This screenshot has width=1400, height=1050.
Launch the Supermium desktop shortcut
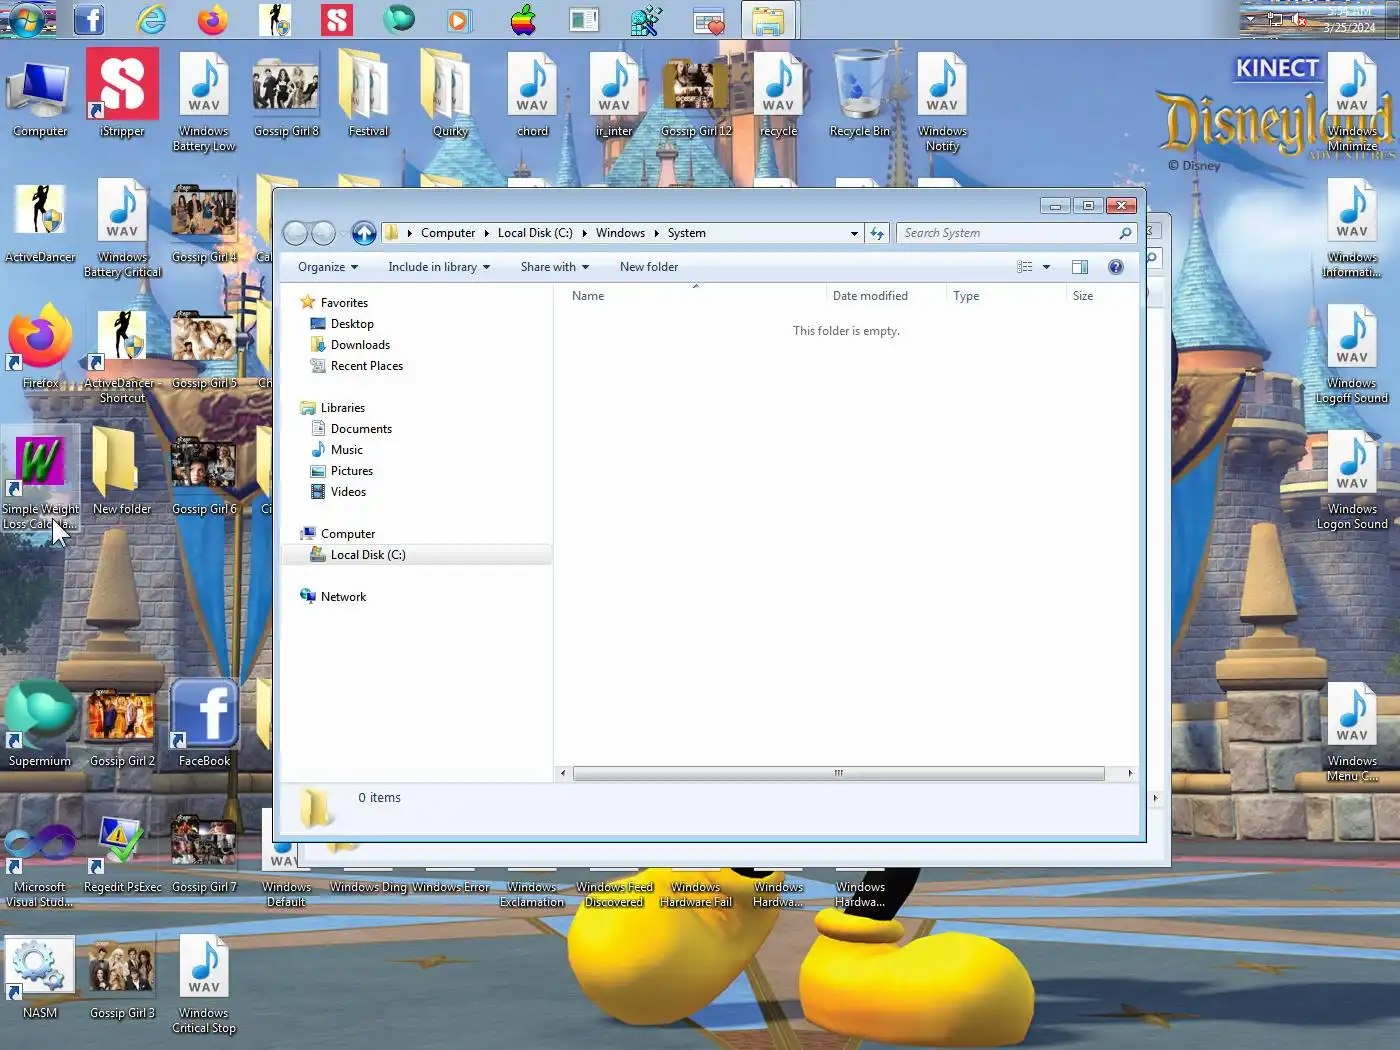[40, 724]
